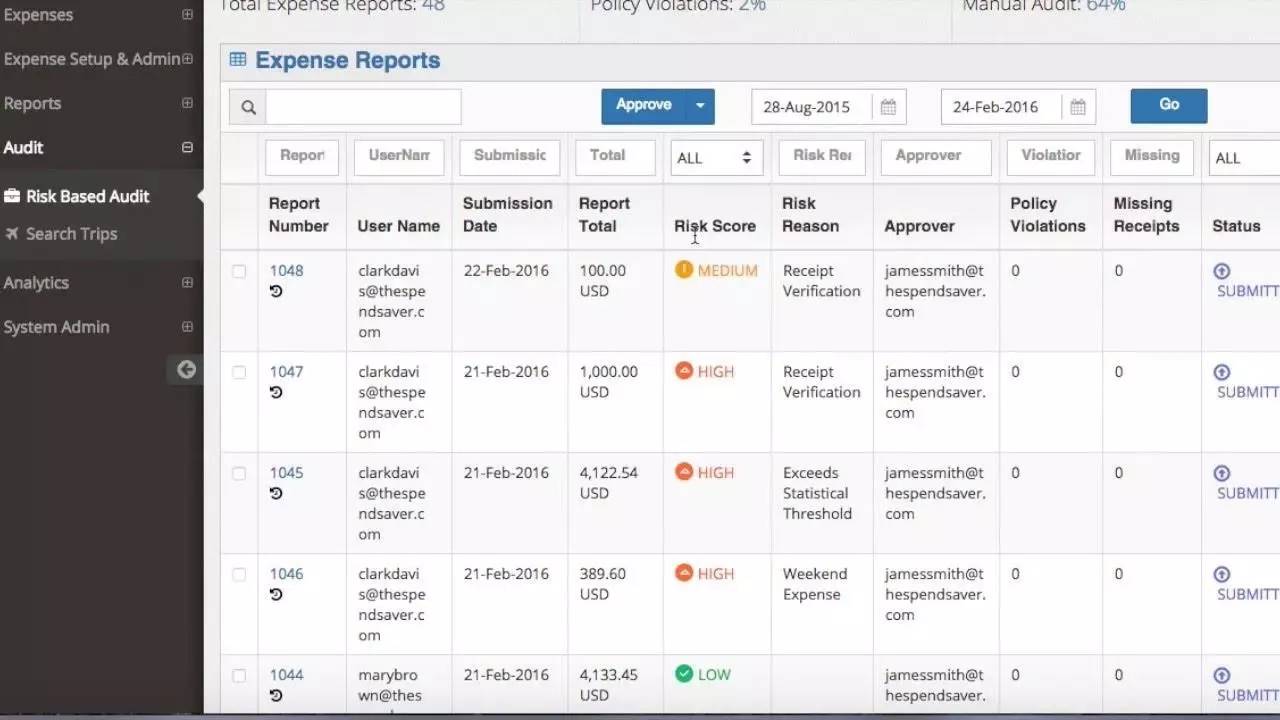Collapse the sidebar with the left arrow icon
The height and width of the screenshot is (720, 1280).
pyautogui.click(x=186, y=370)
